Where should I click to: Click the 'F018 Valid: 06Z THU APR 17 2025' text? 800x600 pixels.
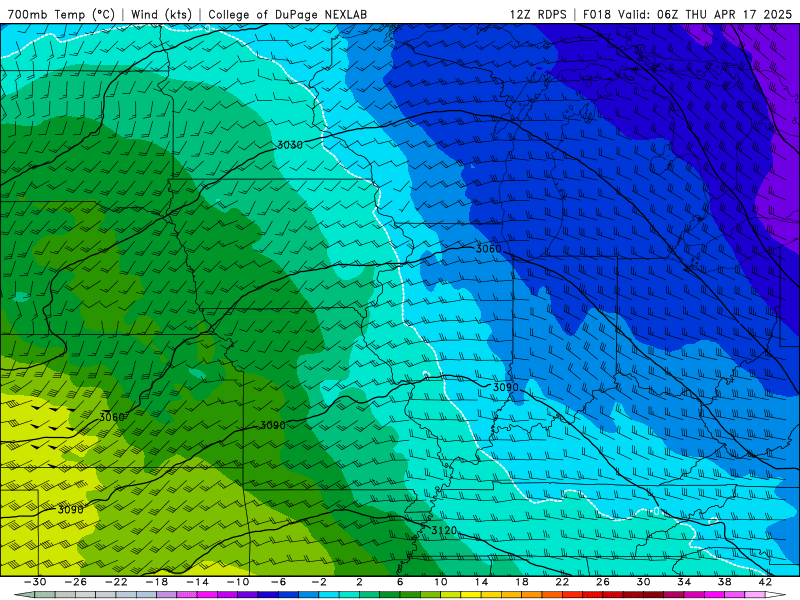(x=687, y=14)
